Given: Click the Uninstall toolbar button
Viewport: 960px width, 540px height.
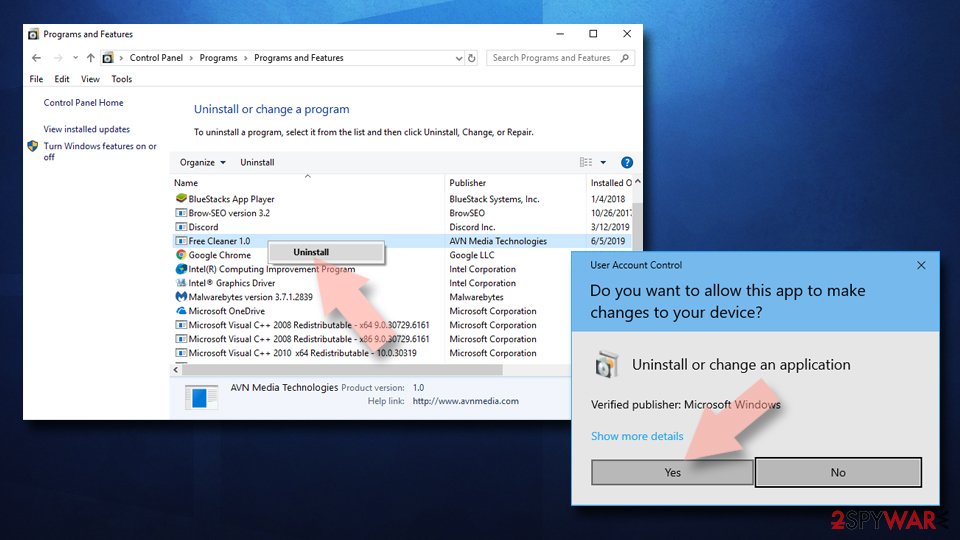Looking at the screenshot, I should [257, 162].
